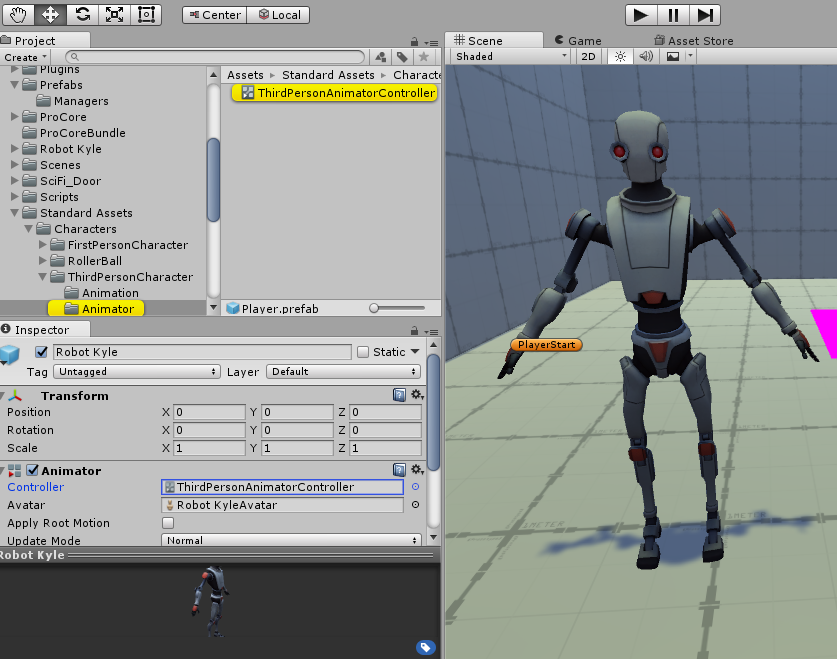837x659 pixels.
Task: Click the asset label tag button in preview
Action: [425, 647]
